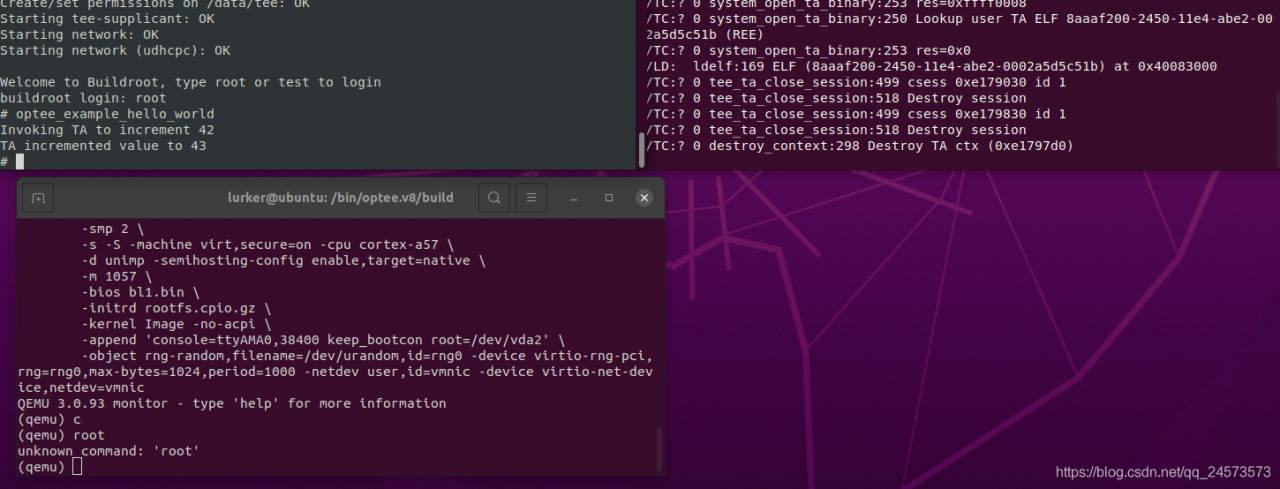Click the '-m 1057' argument line
The width and height of the screenshot is (1280, 489).
(117, 276)
